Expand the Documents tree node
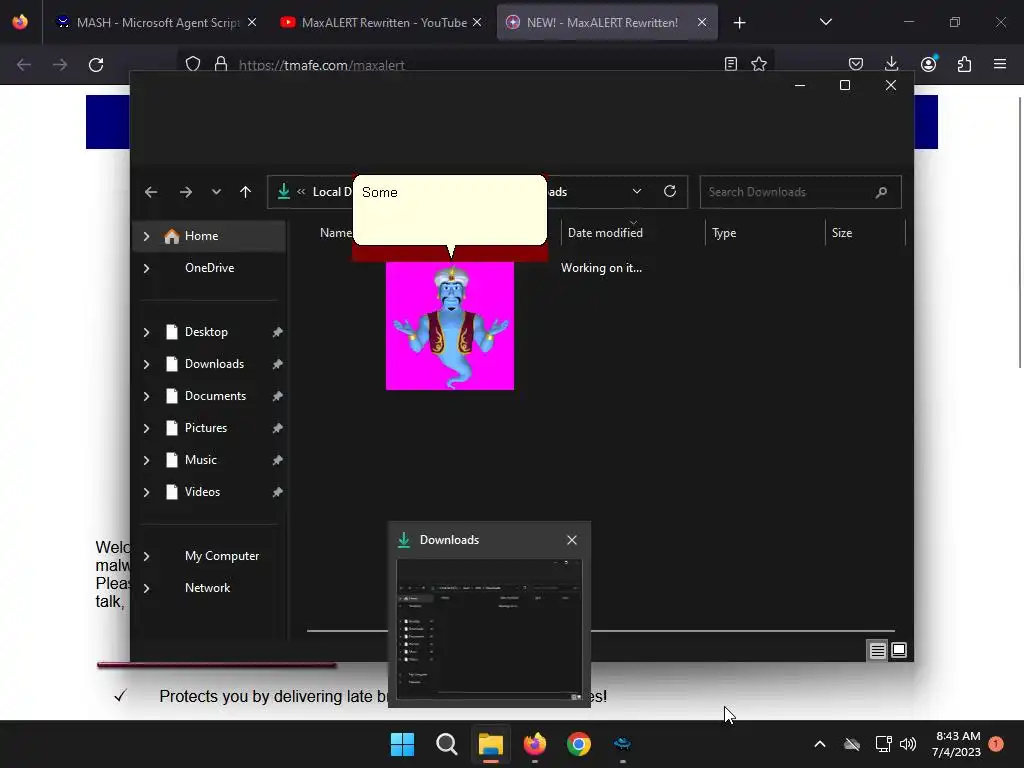 click(146, 396)
